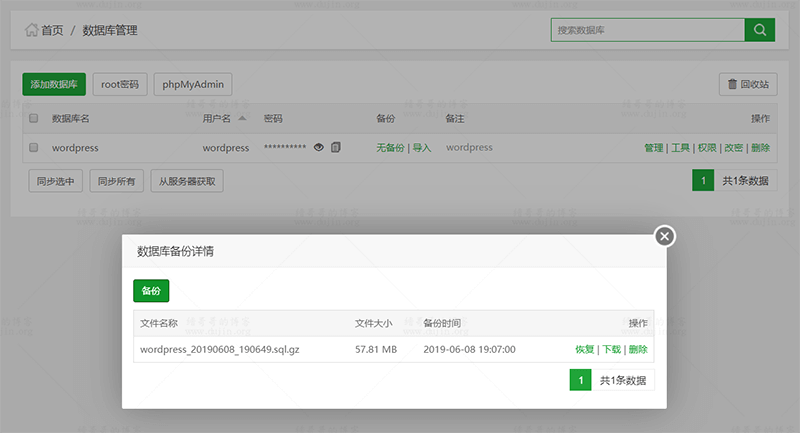
Task: Click 删除 link in wordpress database row
Action: click(760, 148)
